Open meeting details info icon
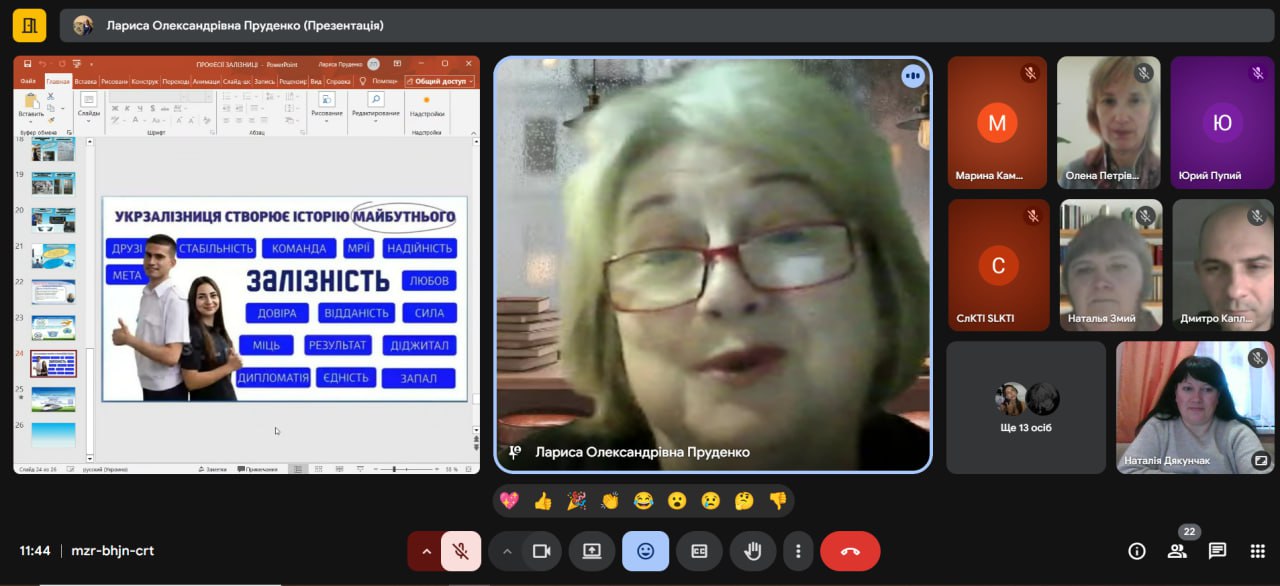Viewport: 1280px width, 586px height. pyautogui.click(x=1136, y=551)
